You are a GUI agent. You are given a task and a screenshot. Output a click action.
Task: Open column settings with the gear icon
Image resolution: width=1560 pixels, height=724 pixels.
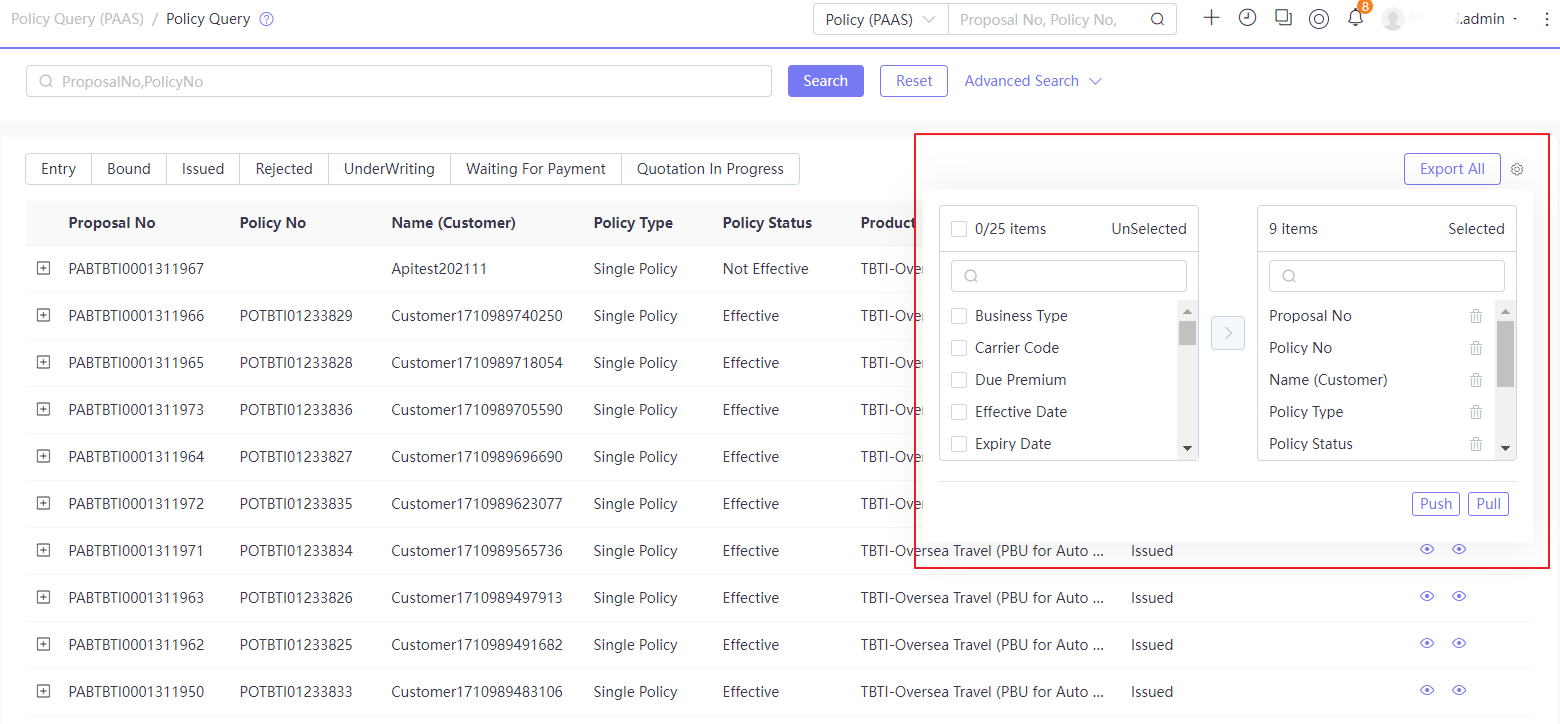pos(1517,169)
